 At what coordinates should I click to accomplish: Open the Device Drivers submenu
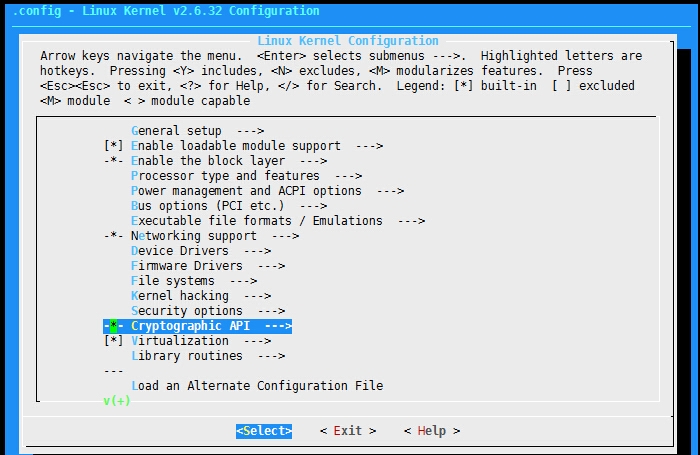tap(201, 251)
